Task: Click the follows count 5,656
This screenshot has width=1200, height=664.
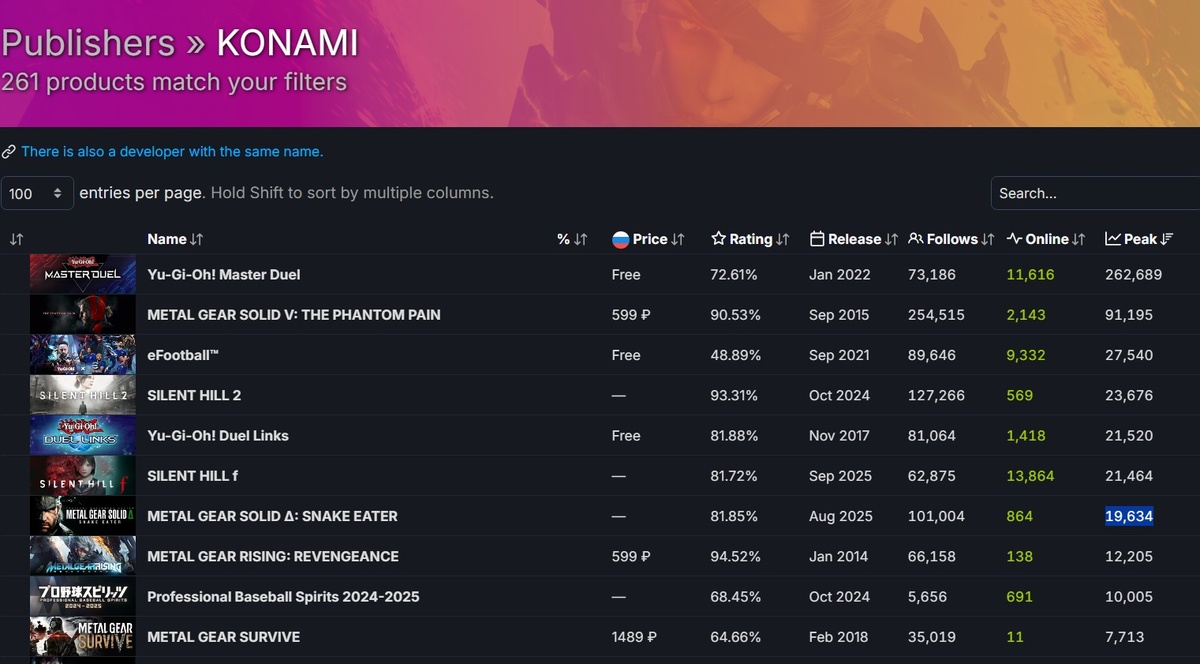Action: 927,597
